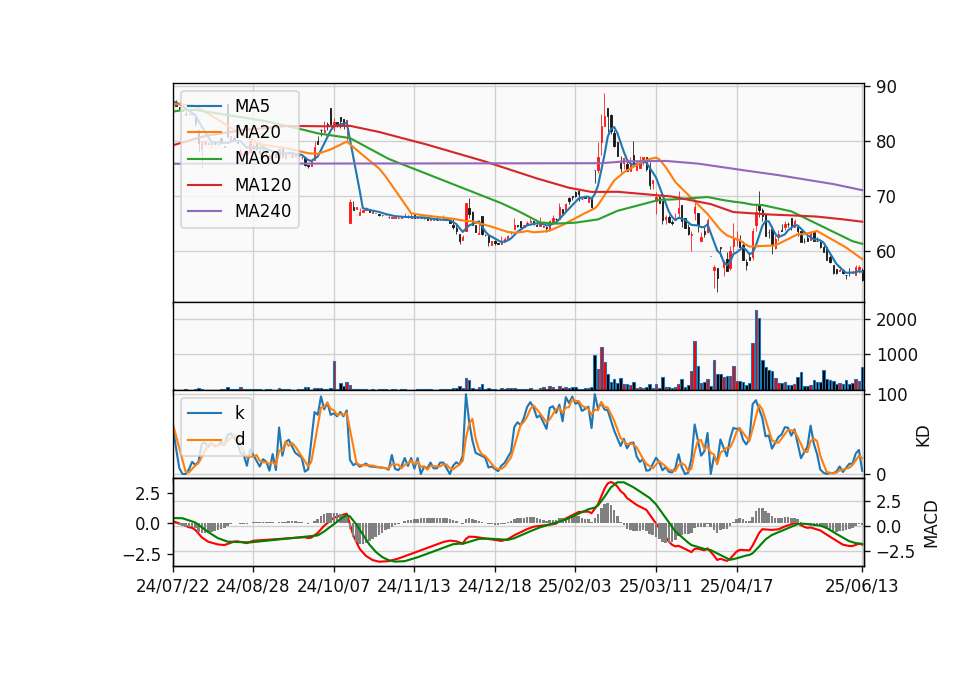
Task: Click the 24/08/28 date axis label
Action: (x=253, y=586)
